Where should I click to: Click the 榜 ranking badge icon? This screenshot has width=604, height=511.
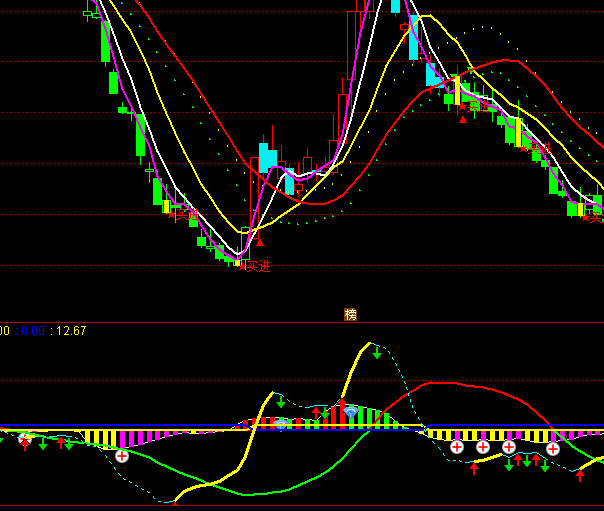(x=350, y=314)
